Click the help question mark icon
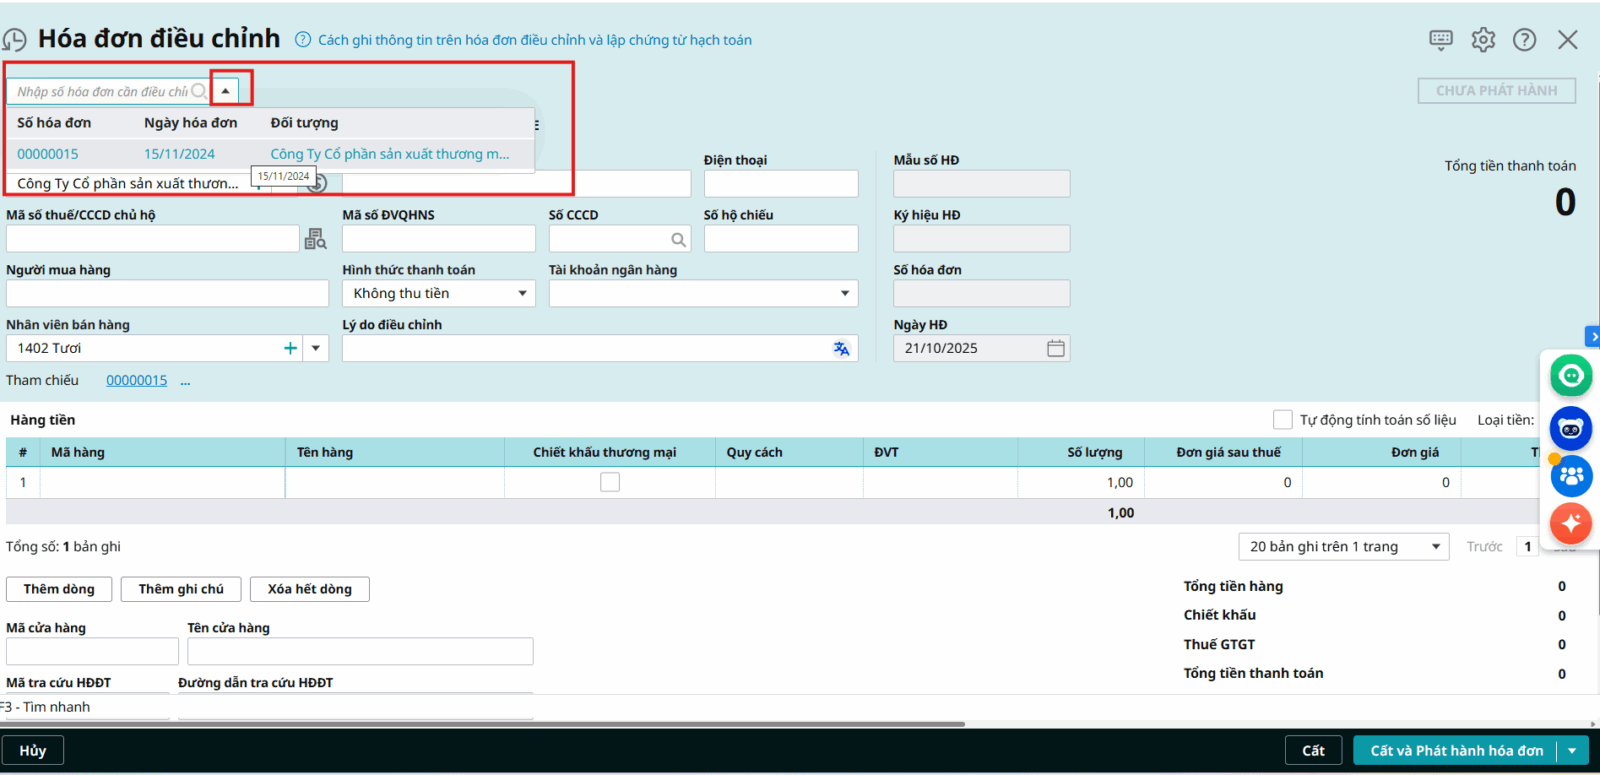Image resolution: width=1600 pixels, height=775 pixels. 1524,40
